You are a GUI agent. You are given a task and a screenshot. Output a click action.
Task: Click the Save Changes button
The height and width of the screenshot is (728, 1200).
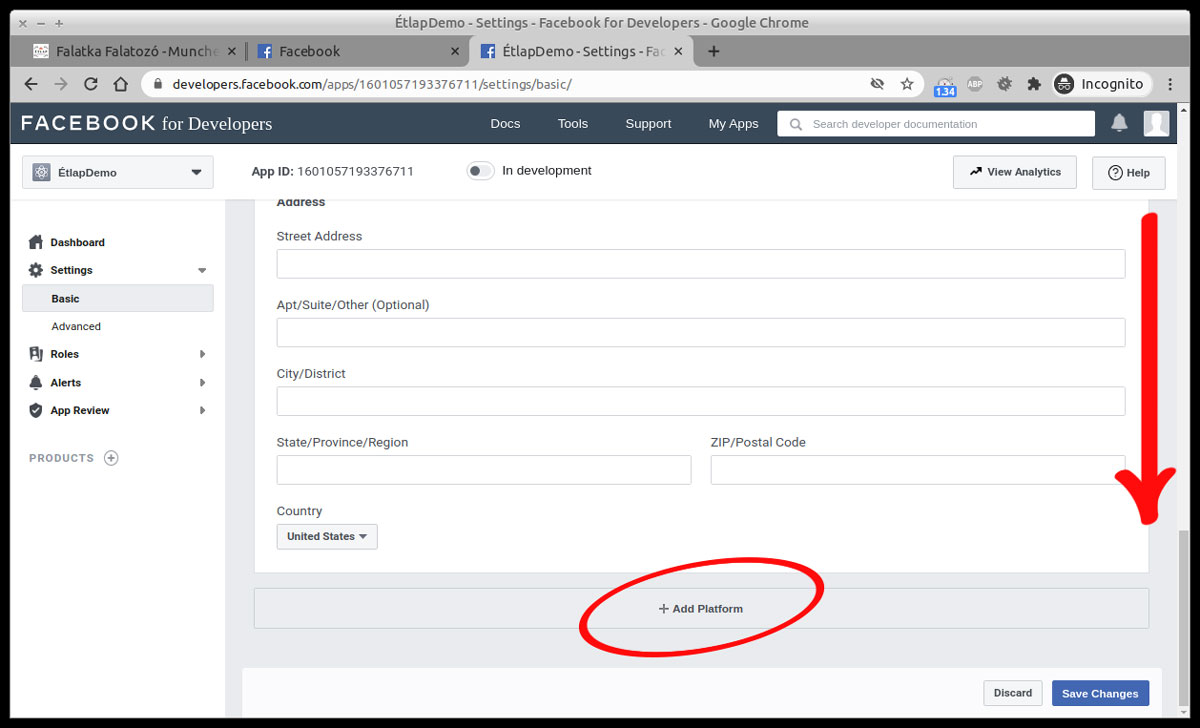1100,693
